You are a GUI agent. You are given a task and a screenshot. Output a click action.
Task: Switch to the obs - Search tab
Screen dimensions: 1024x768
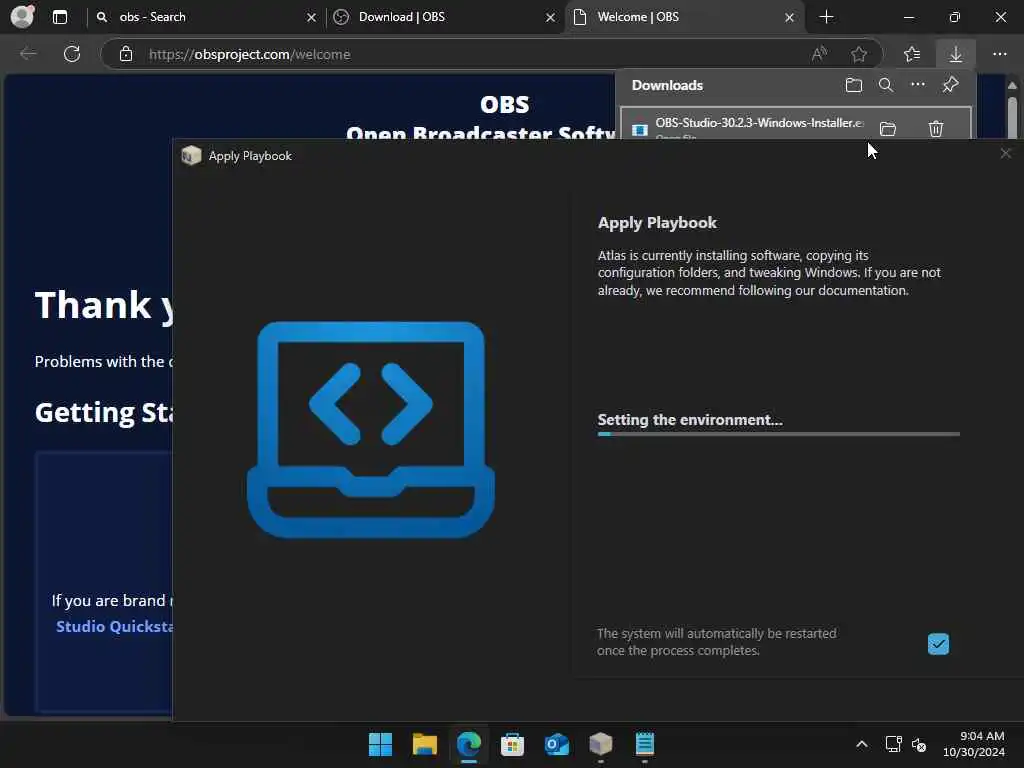[x=205, y=17]
